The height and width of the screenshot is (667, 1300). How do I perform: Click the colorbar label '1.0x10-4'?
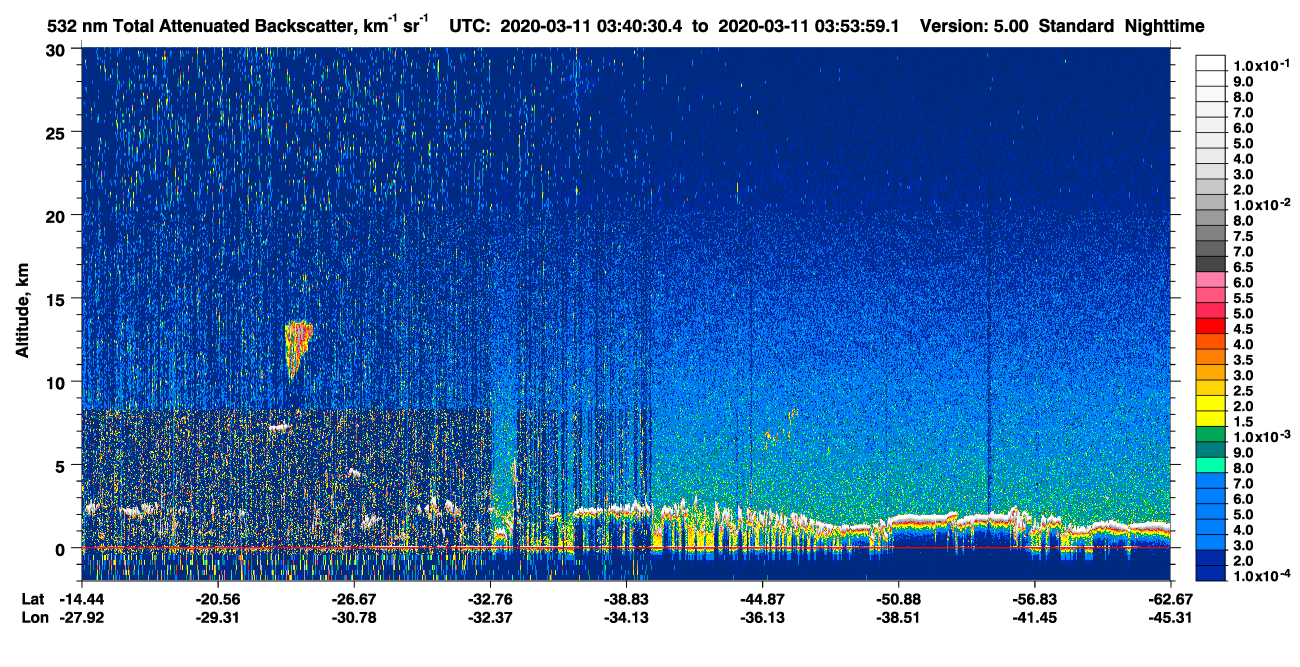[x=1263, y=577]
